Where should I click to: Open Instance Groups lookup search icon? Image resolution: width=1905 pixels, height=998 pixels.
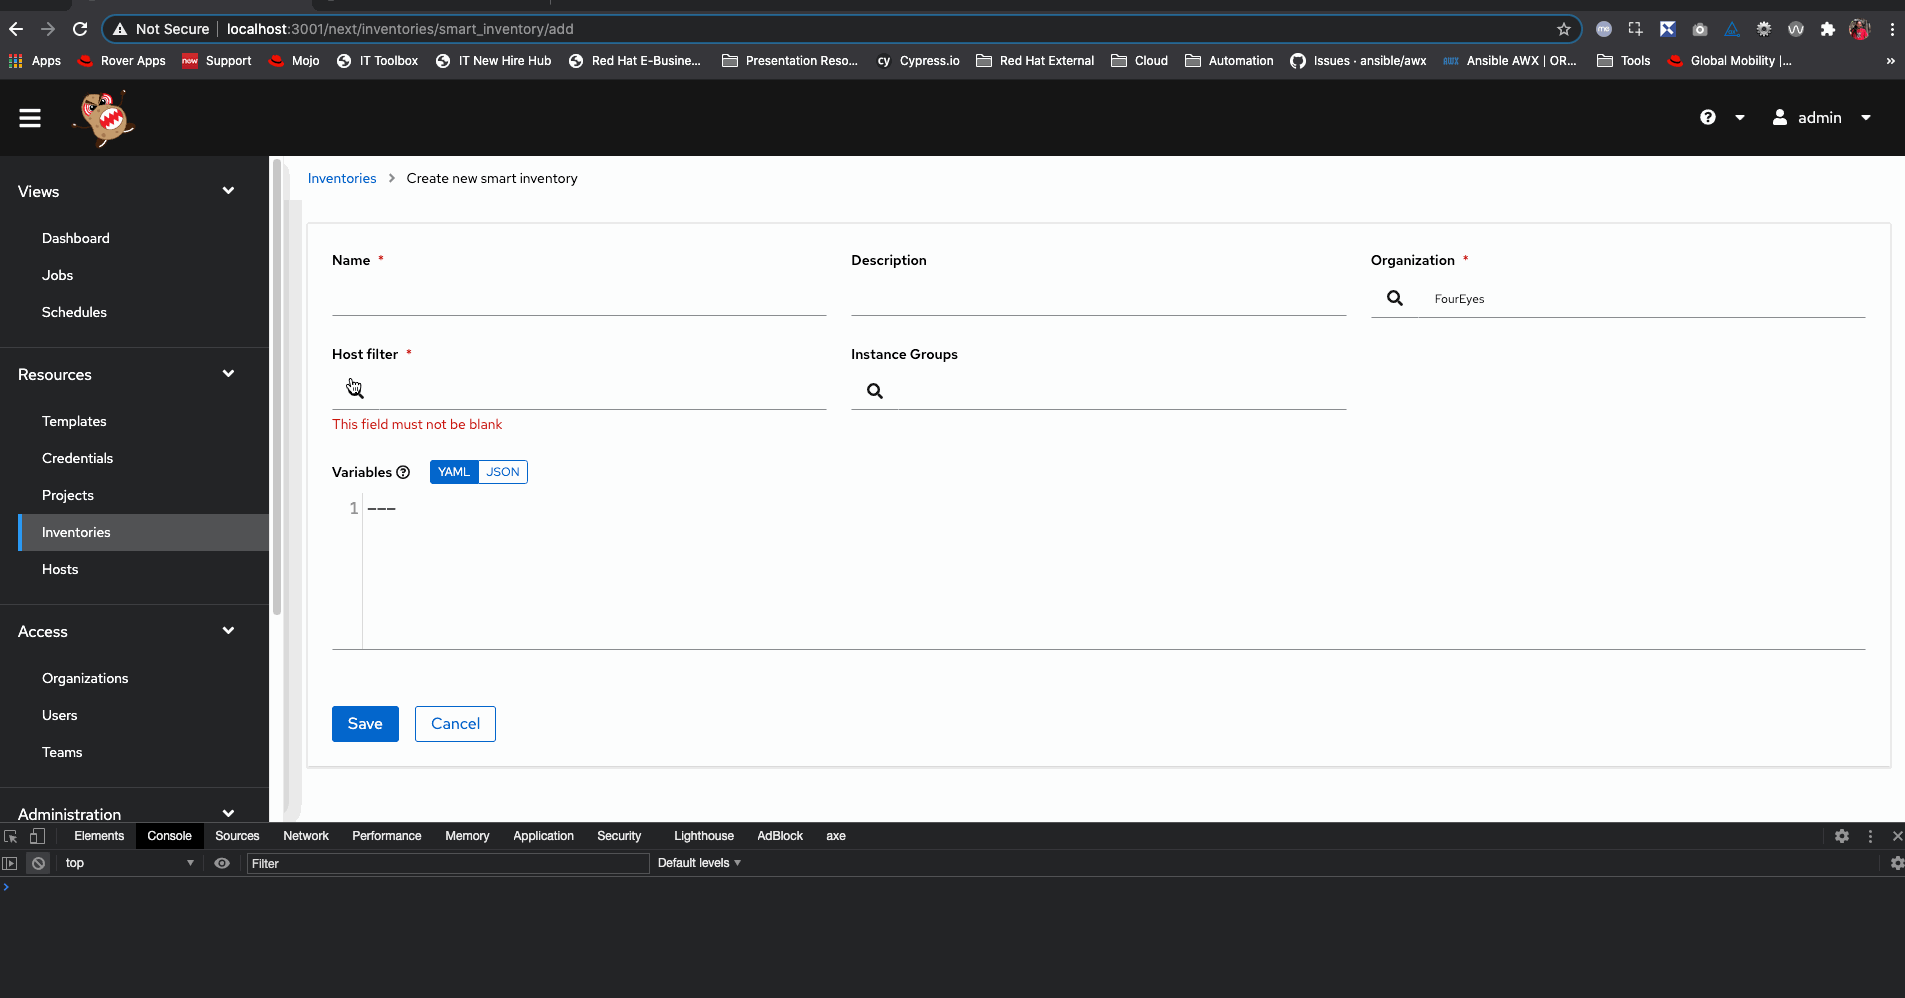click(875, 391)
